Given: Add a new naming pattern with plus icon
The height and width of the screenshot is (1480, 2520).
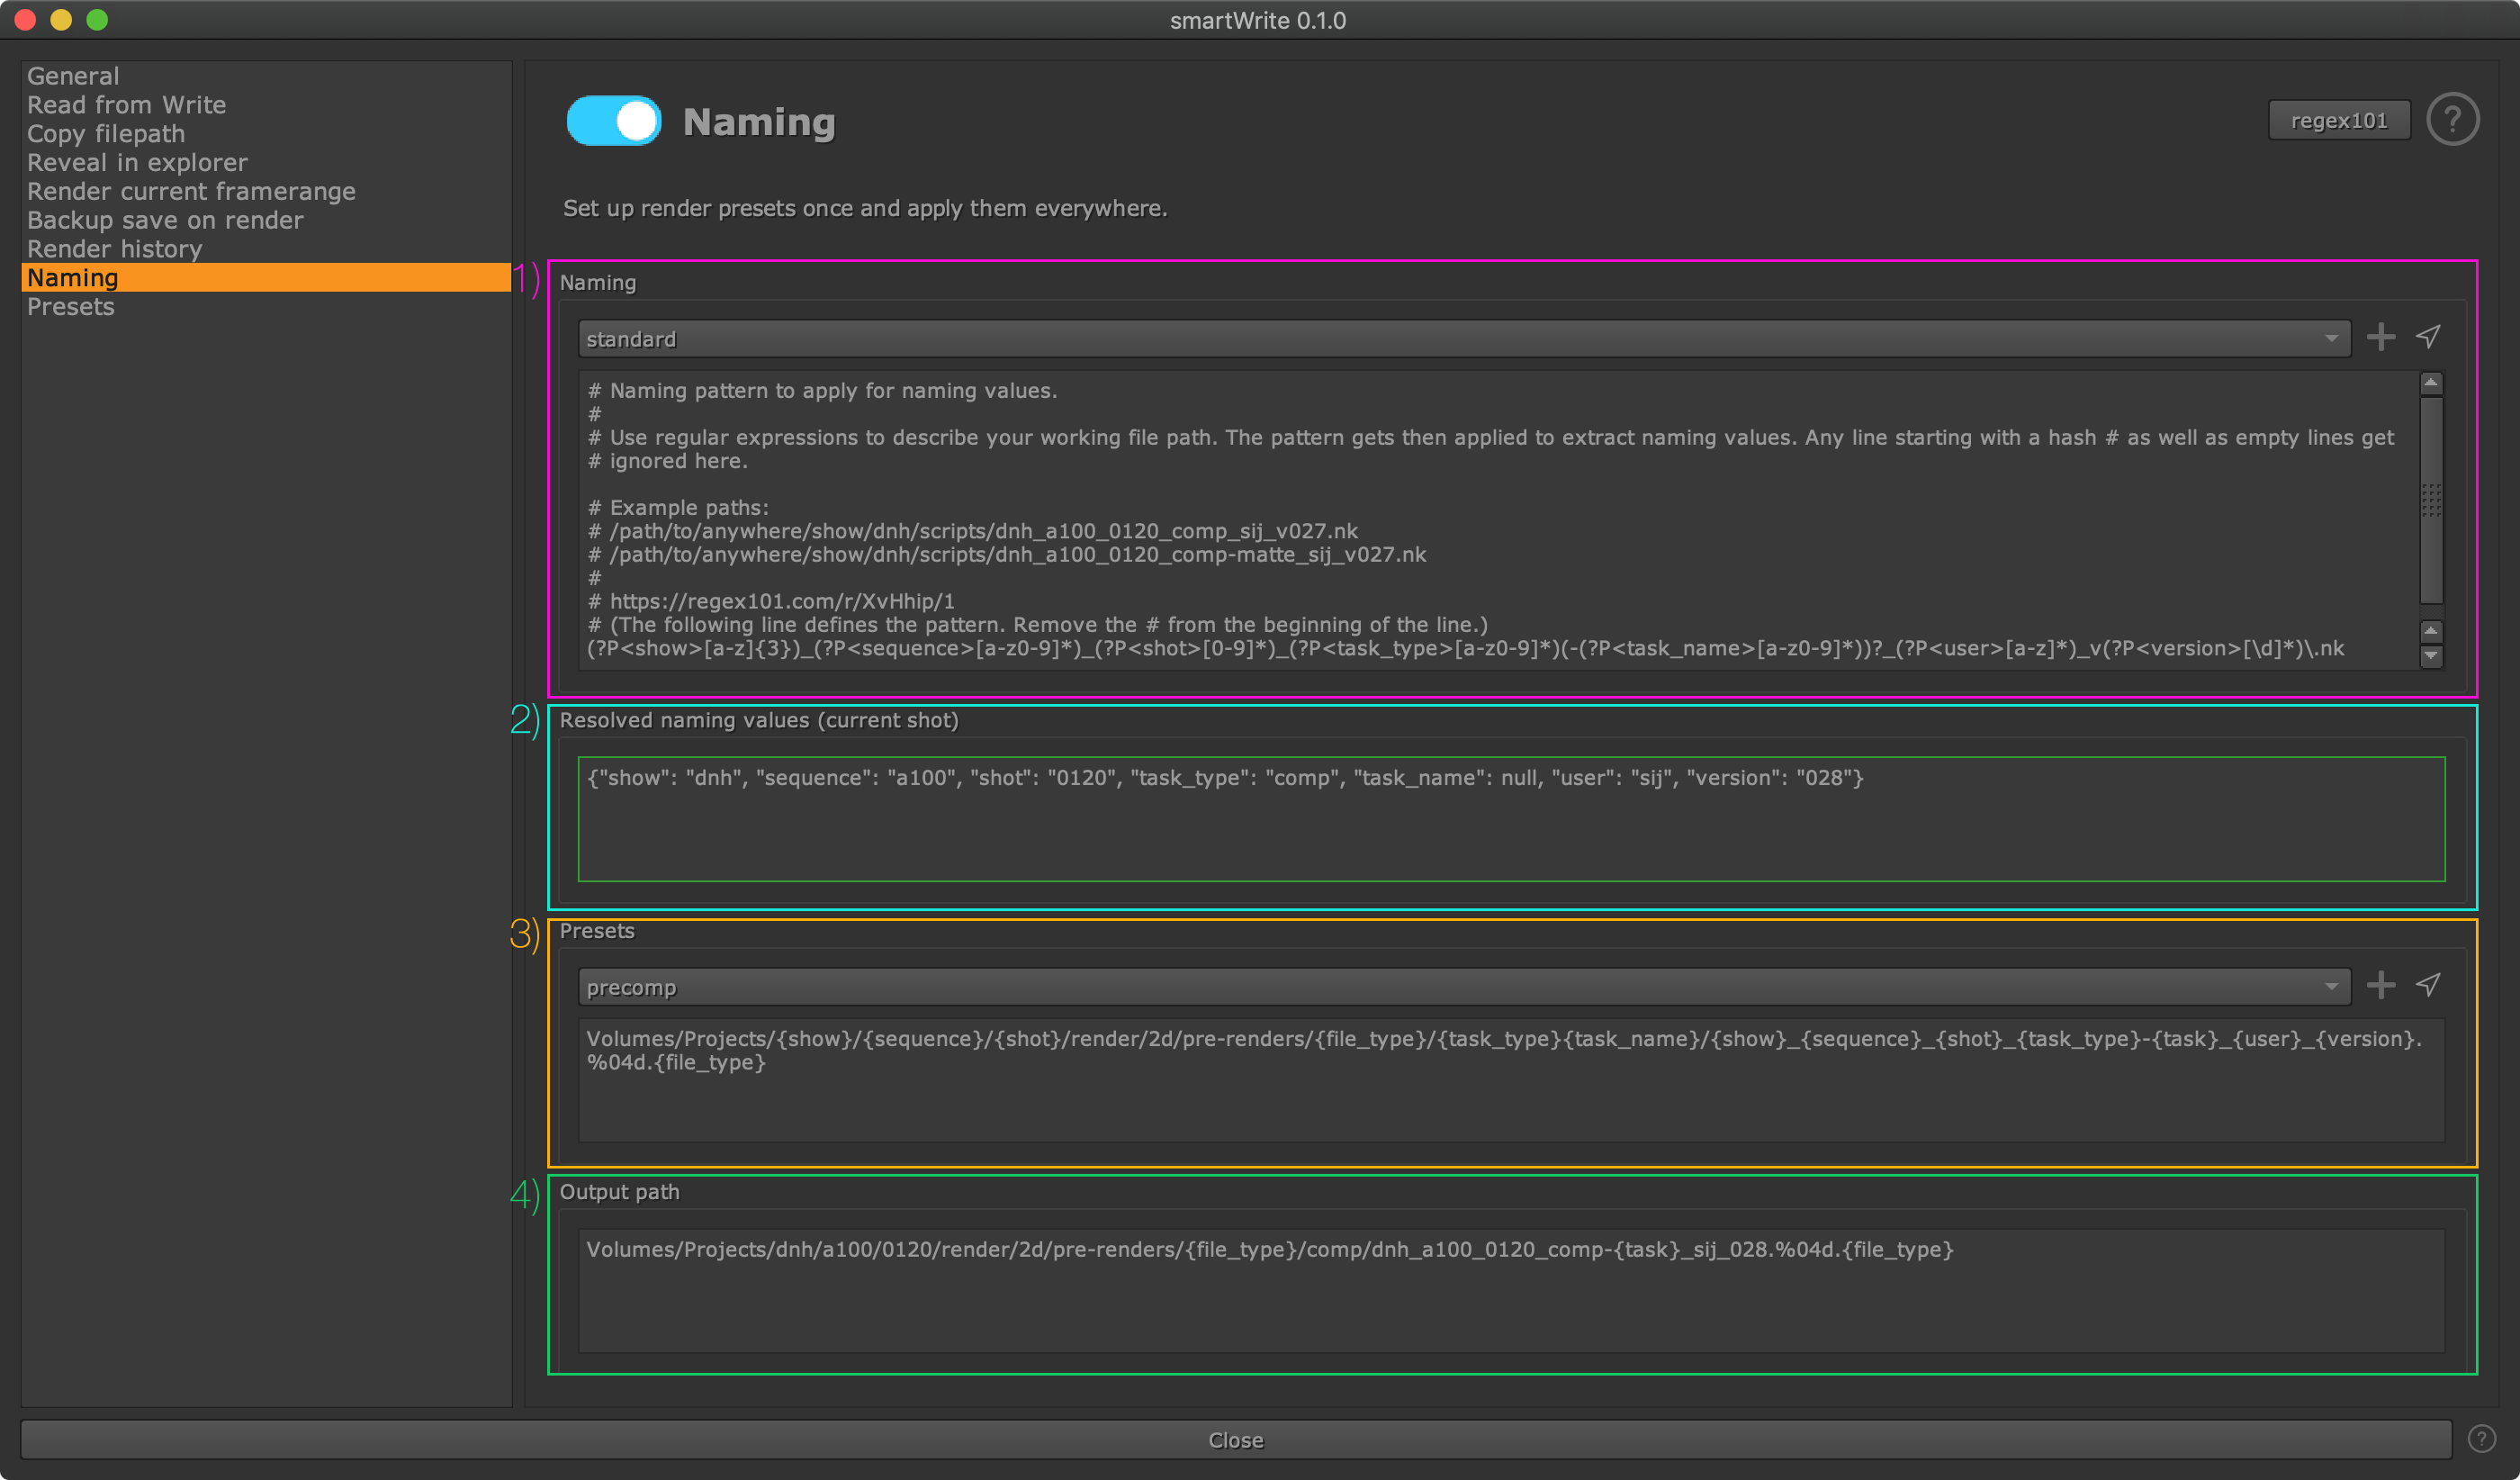Looking at the screenshot, I should [2380, 337].
